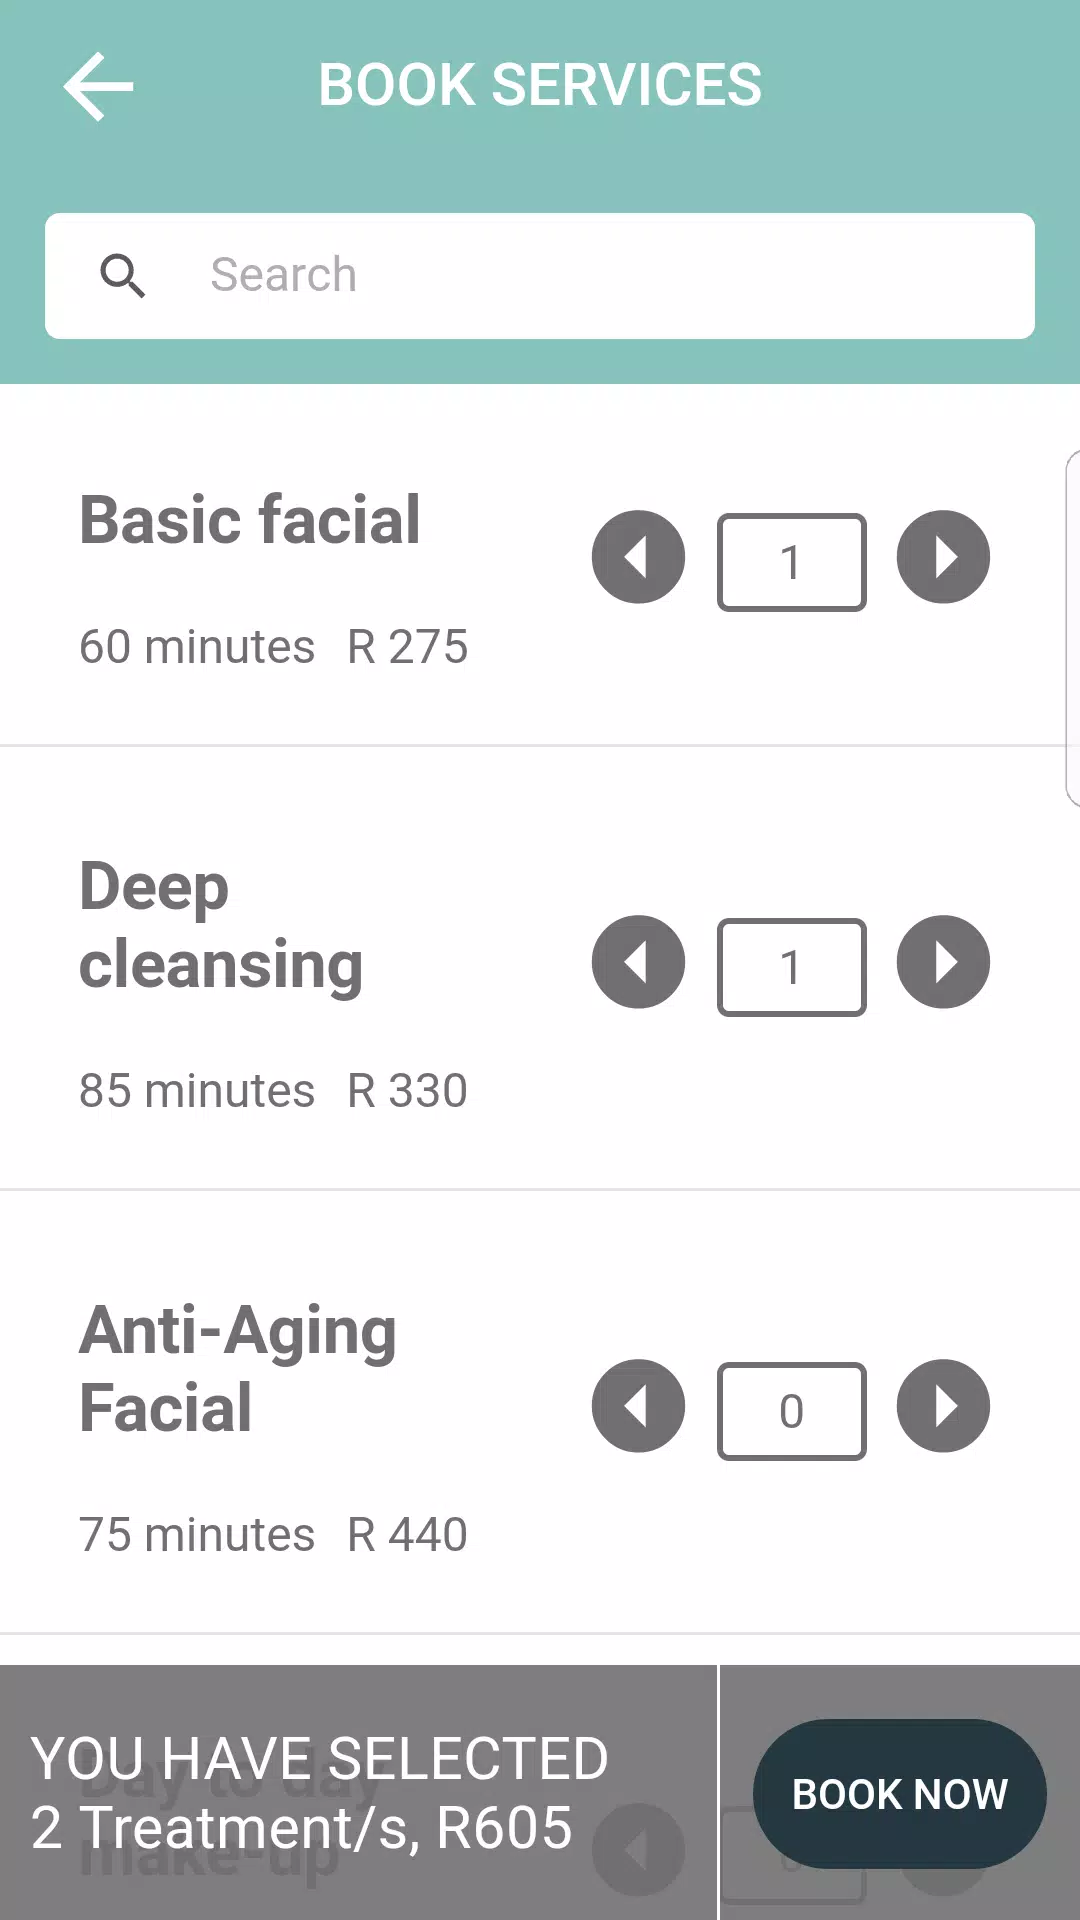The image size is (1080, 1920).
Task: Tap the Deep cleansing quantity box
Action: pos(791,966)
